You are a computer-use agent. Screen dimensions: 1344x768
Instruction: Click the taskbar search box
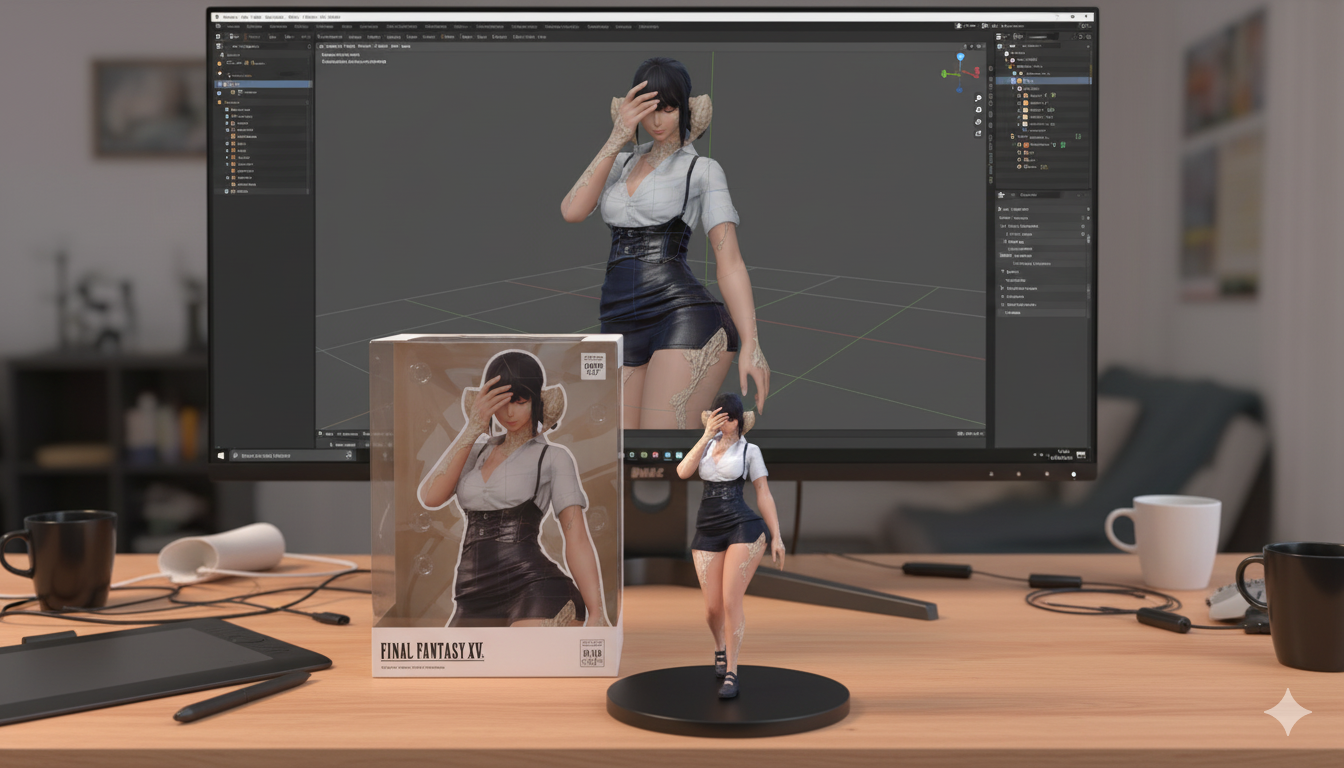[292, 455]
